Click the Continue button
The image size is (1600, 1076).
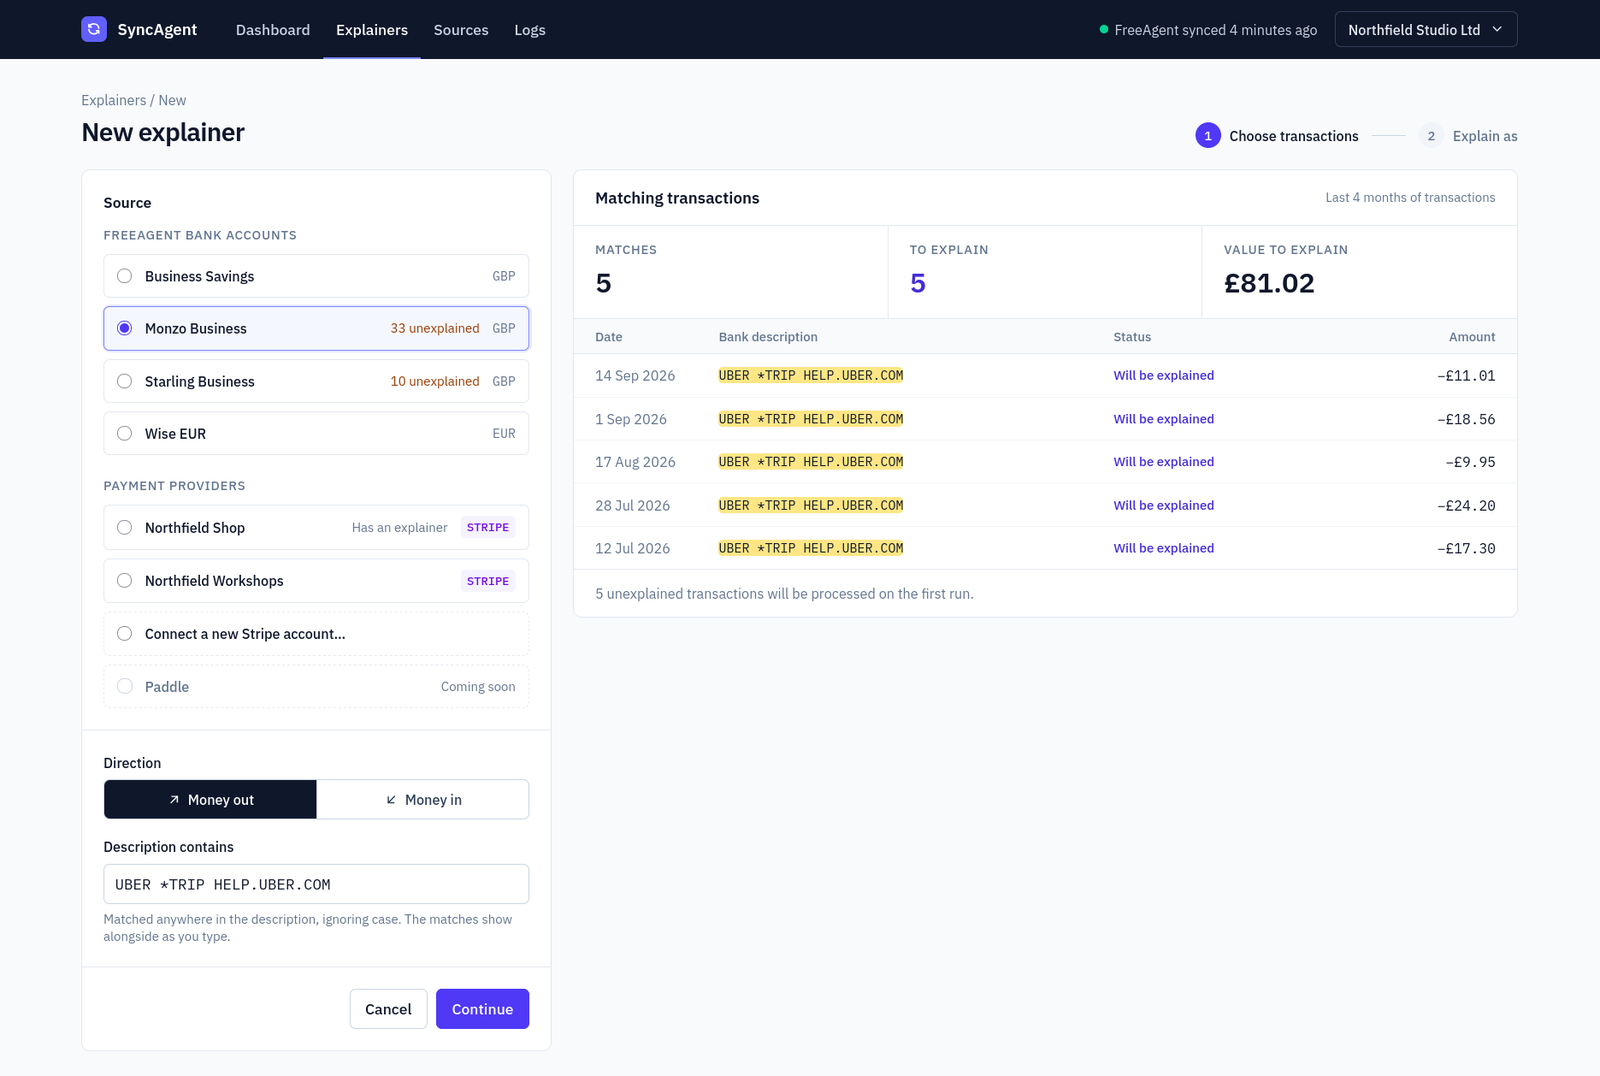coord(482,1009)
